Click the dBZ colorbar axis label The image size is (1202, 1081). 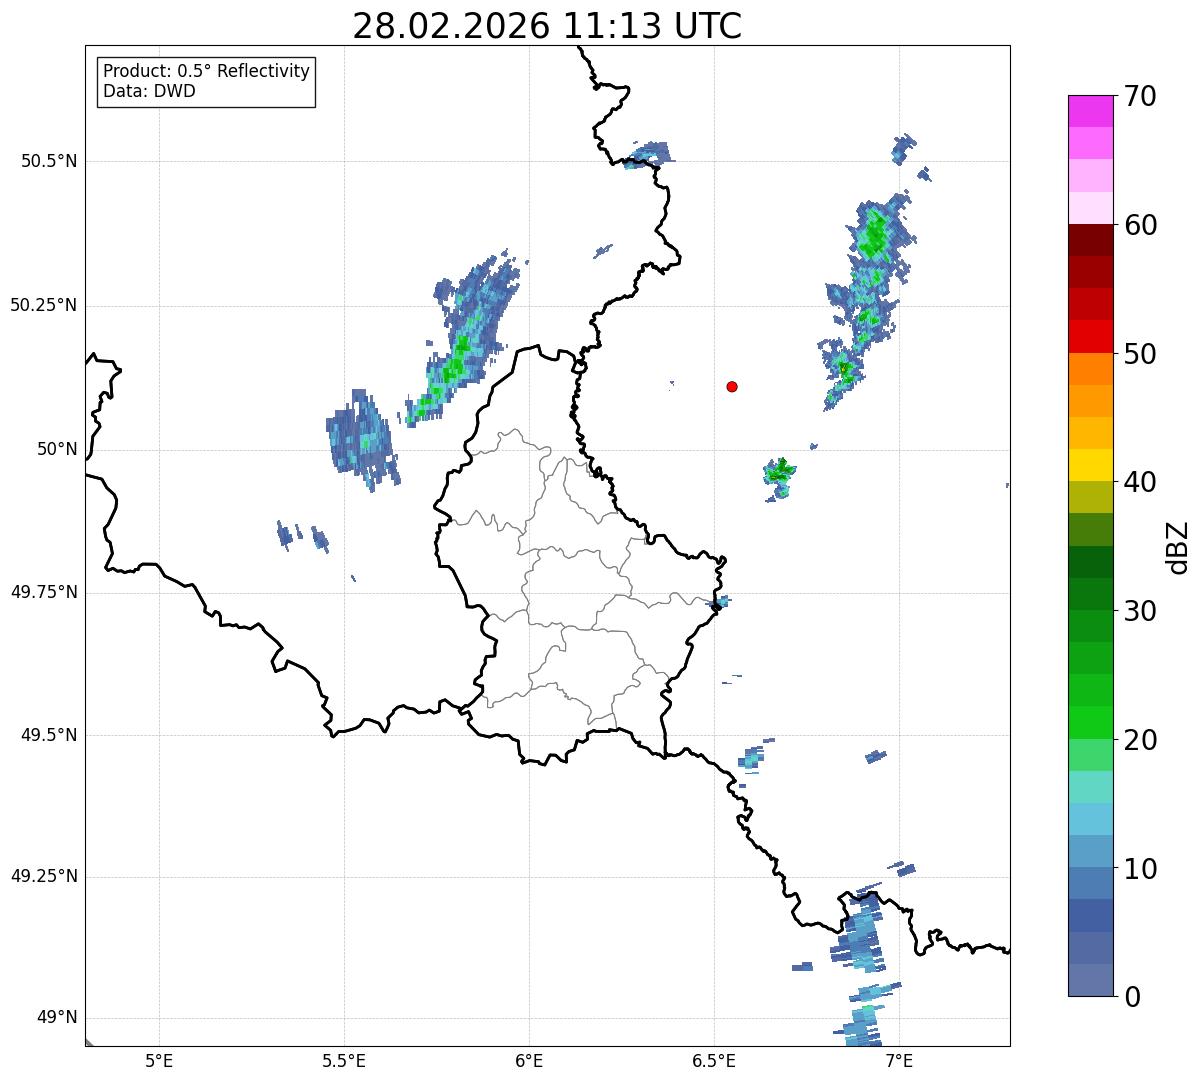click(x=1178, y=547)
